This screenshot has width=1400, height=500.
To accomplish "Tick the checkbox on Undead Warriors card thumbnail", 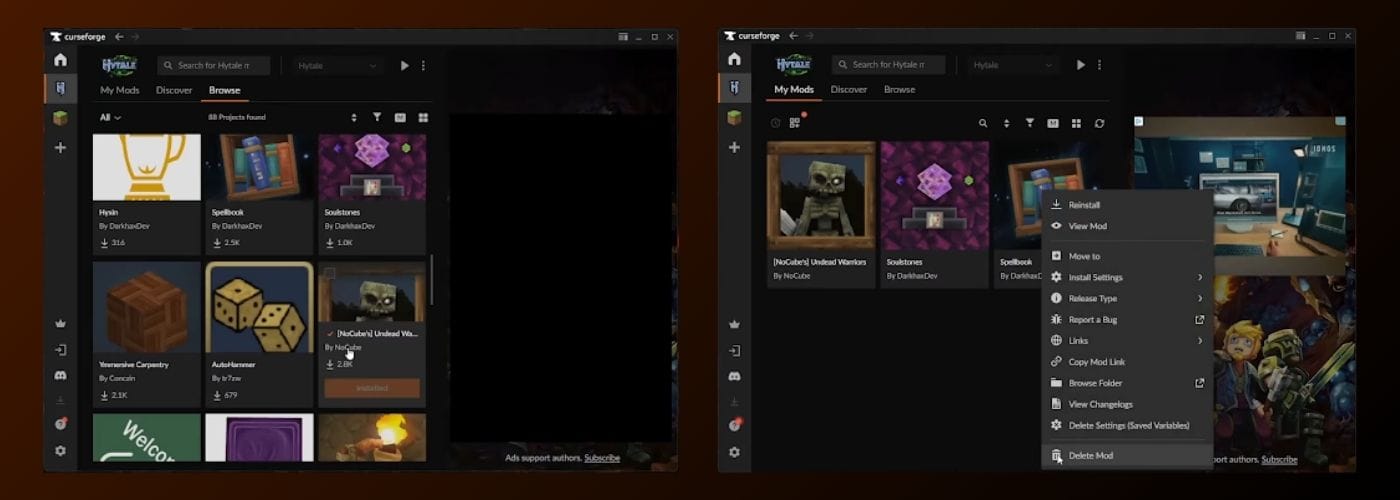I will click(x=329, y=273).
